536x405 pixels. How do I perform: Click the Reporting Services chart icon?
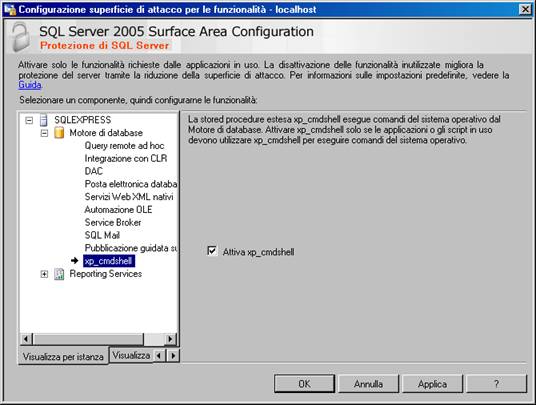click(59, 274)
